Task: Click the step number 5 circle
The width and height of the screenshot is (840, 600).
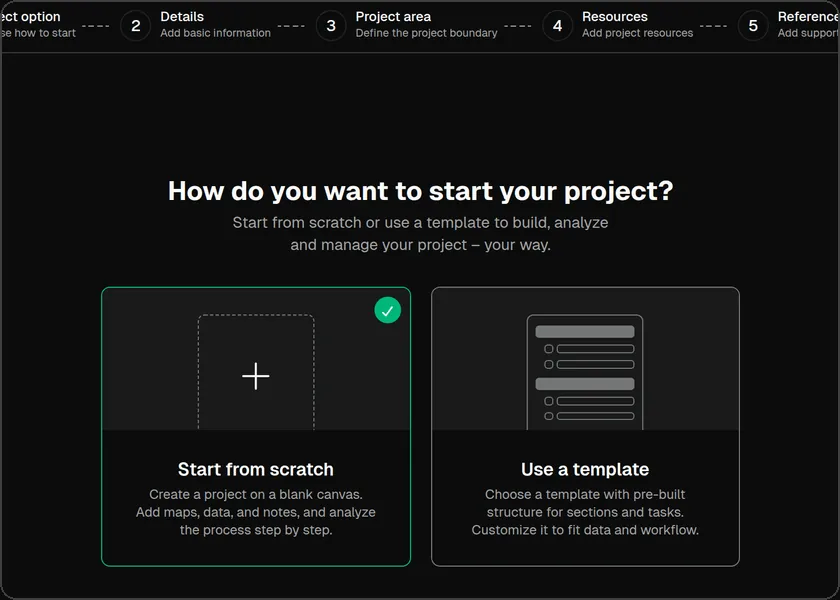Action: [753, 25]
